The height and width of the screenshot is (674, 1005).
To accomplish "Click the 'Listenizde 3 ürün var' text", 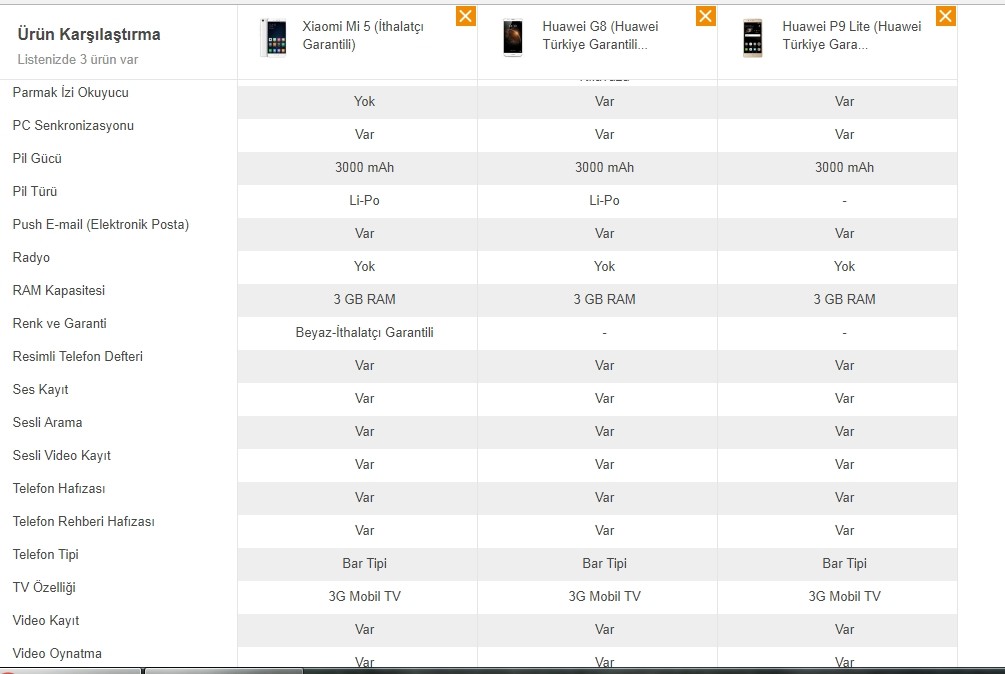I will pyautogui.click(x=78, y=60).
